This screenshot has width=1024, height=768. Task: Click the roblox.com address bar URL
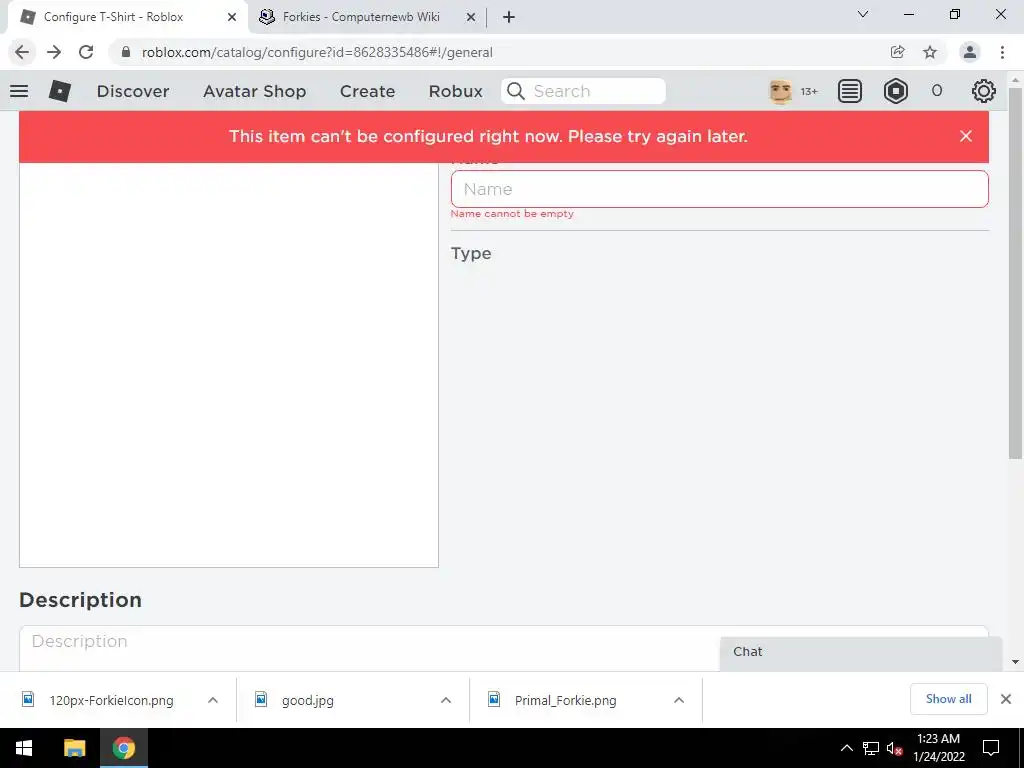(x=317, y=52)
